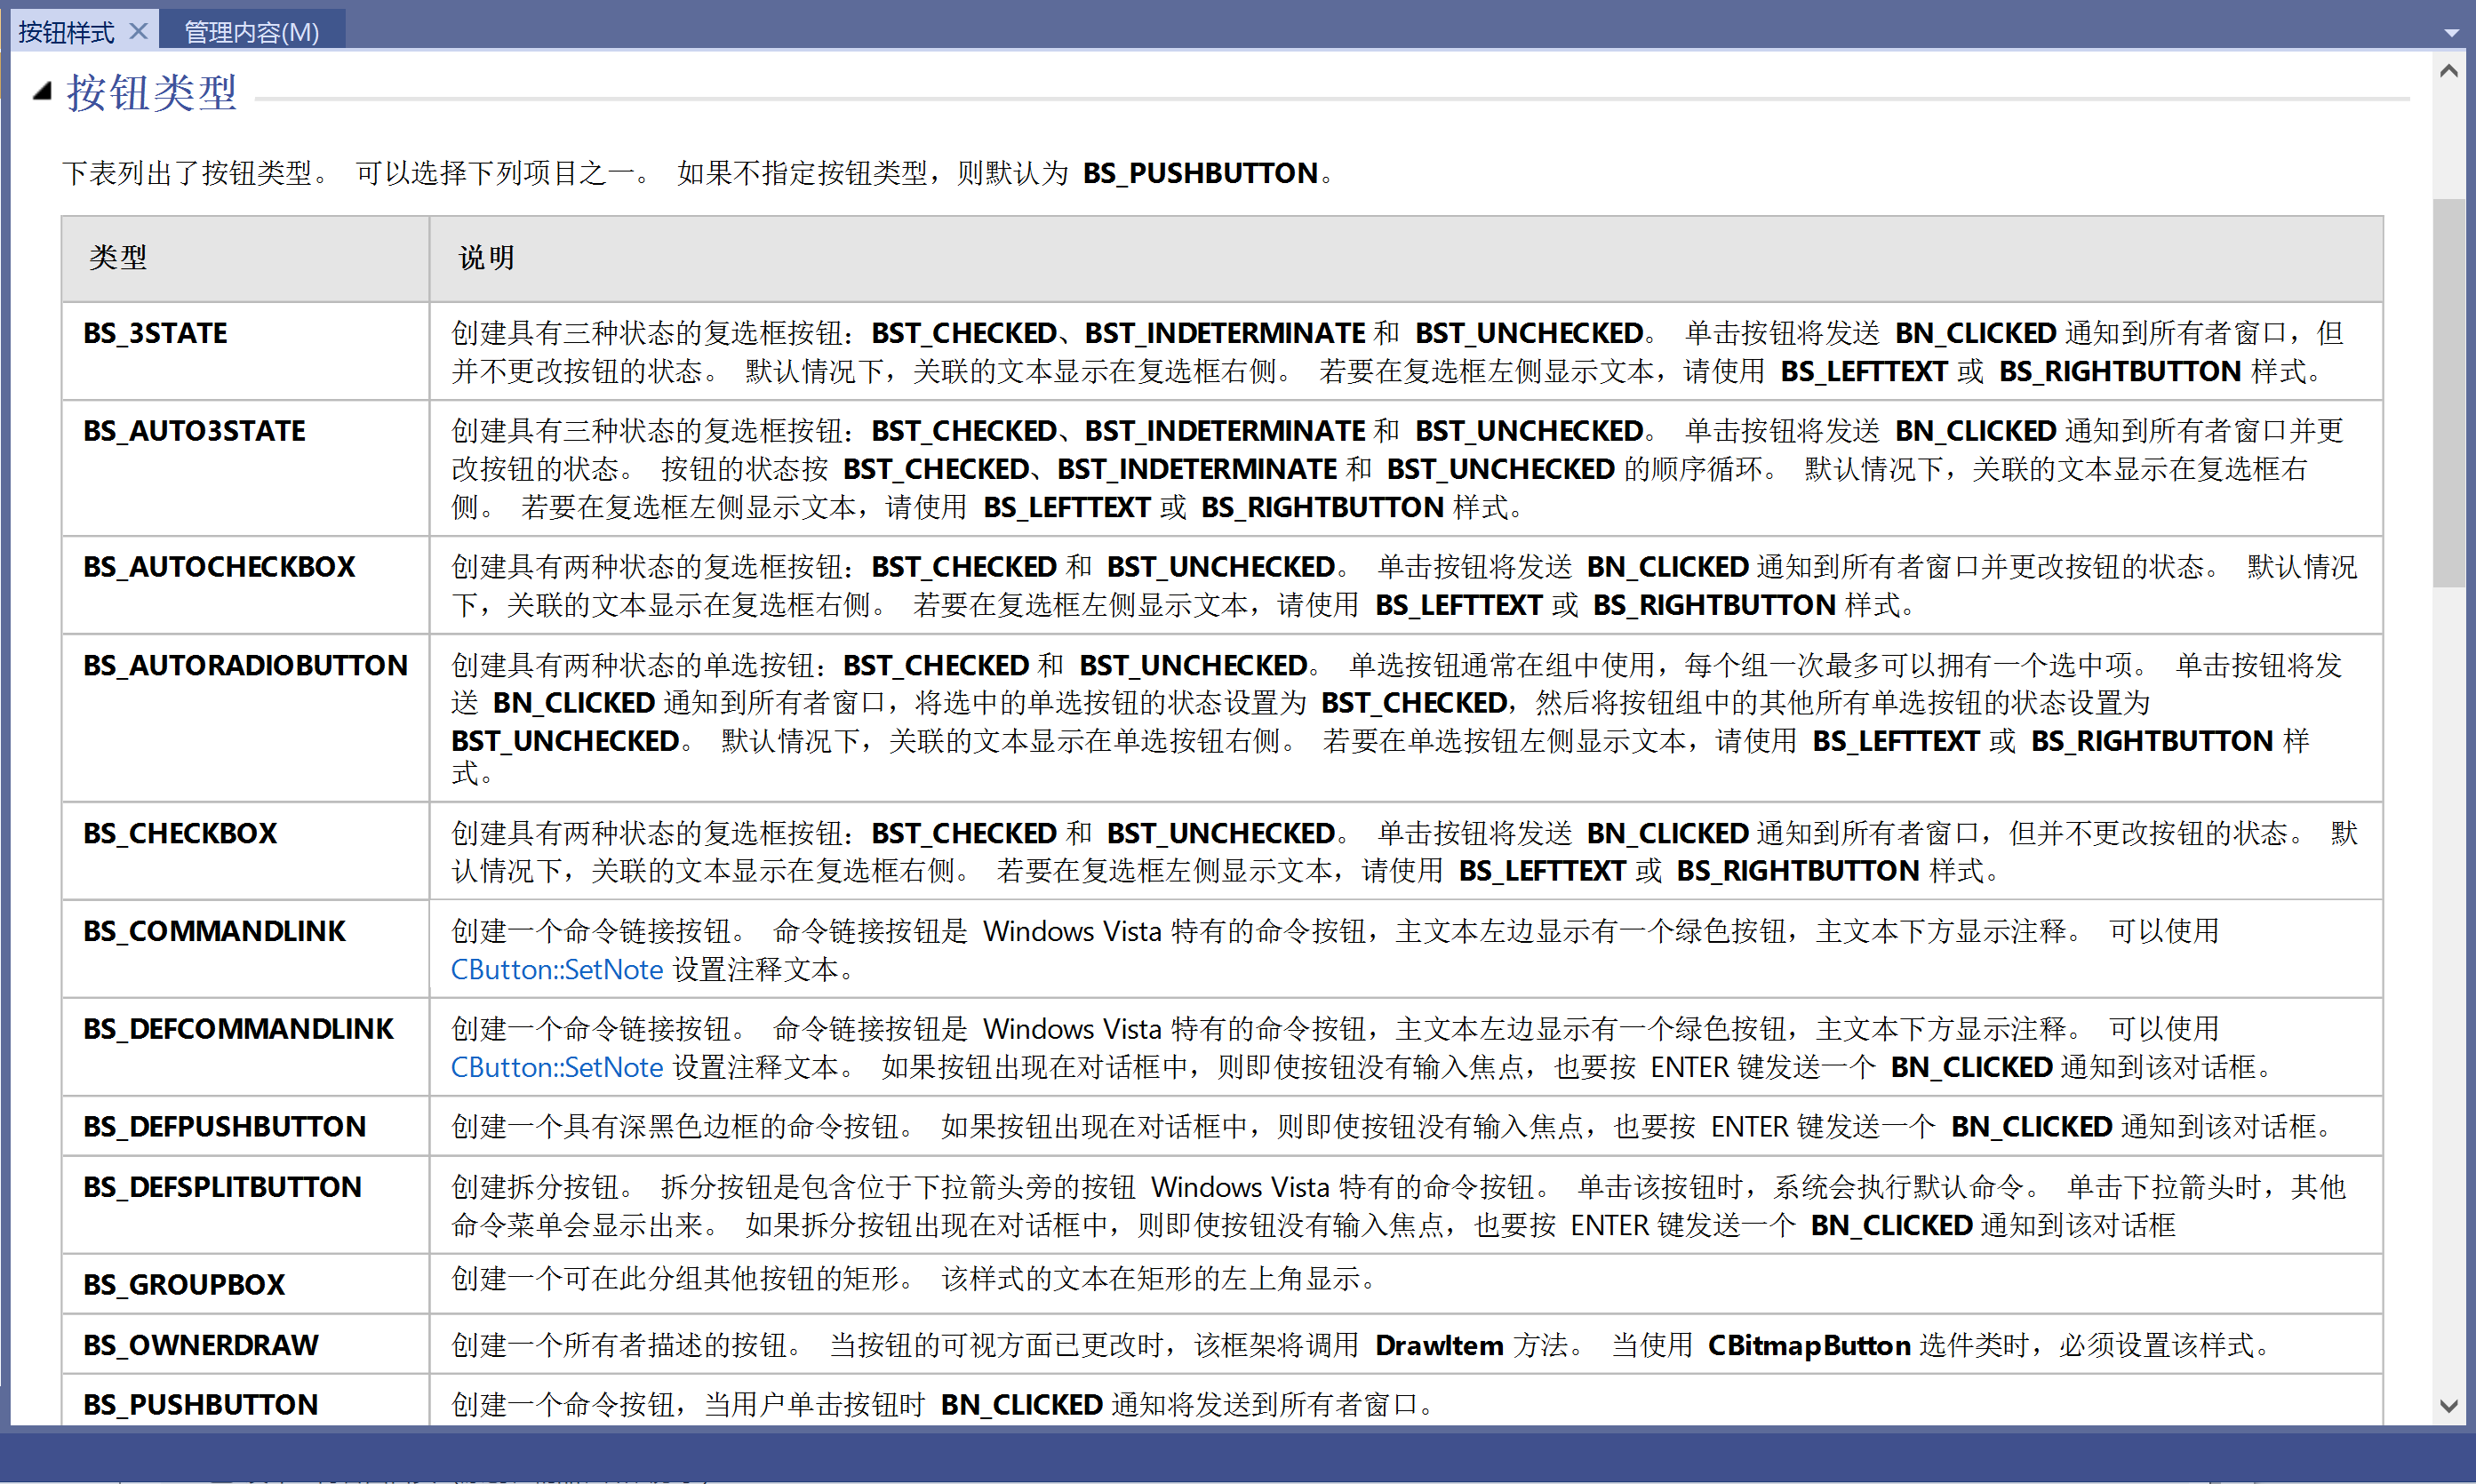Click the BS_GROUPBOX type cell
Image resolution: width=2476 pixels, height=1484 pixels.
pos(184,1284)
